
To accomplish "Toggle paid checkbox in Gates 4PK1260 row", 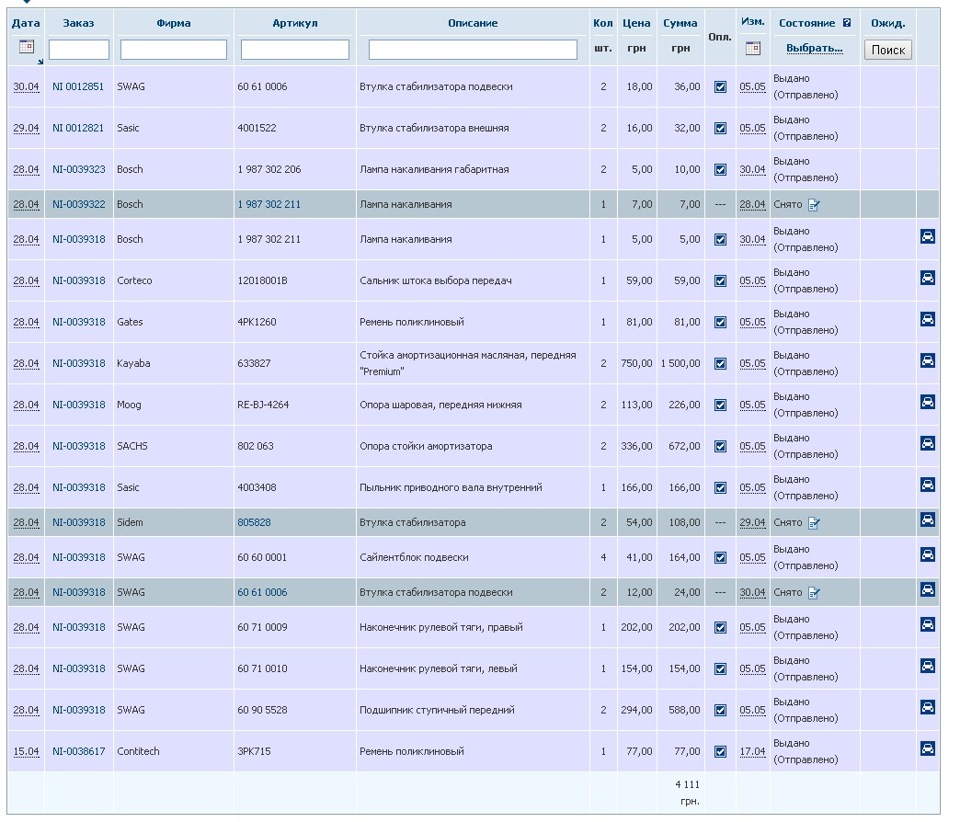I will [720, 323].
